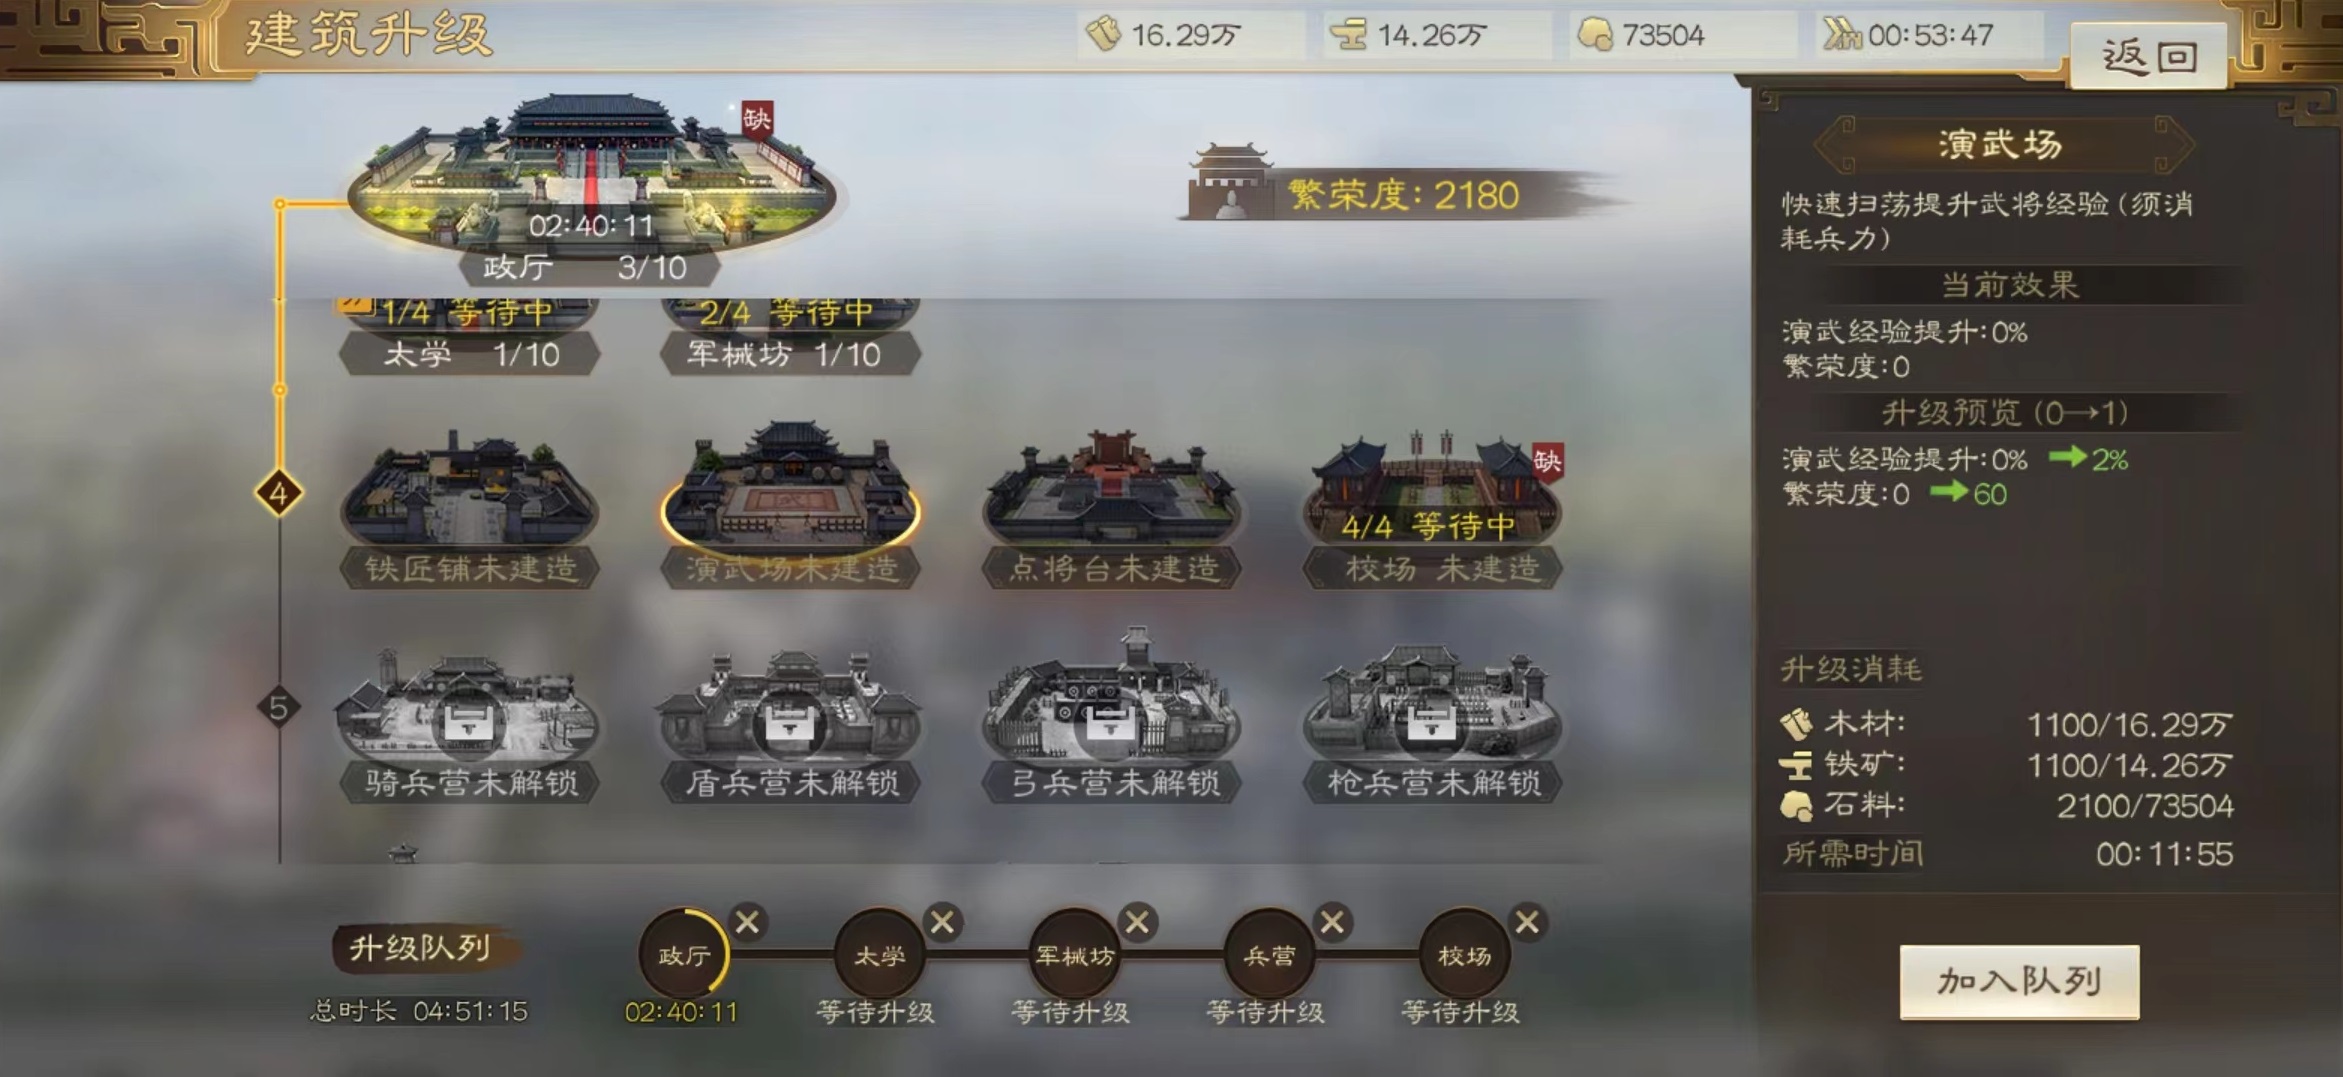Click the 返回 back button
Image resolution: width=2343 pixels, height=1077 pixels.
[2149, 56]
